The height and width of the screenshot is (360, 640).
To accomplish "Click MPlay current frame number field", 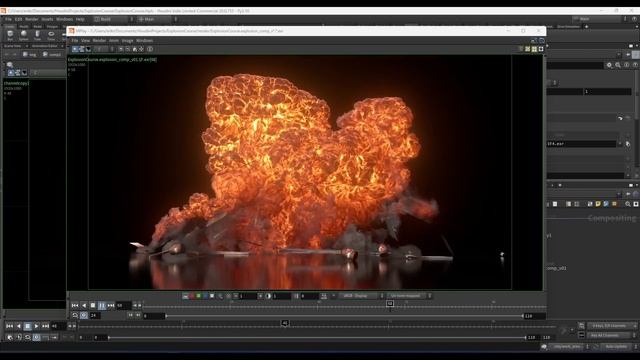I will click(123, 305).
